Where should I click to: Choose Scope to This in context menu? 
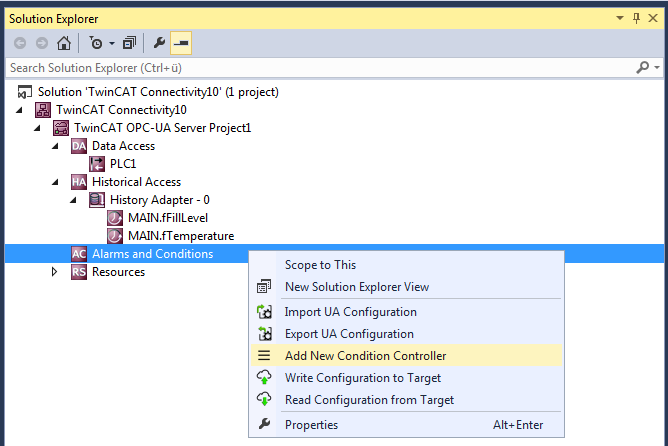pyautogui.click(x=406, y=265)
